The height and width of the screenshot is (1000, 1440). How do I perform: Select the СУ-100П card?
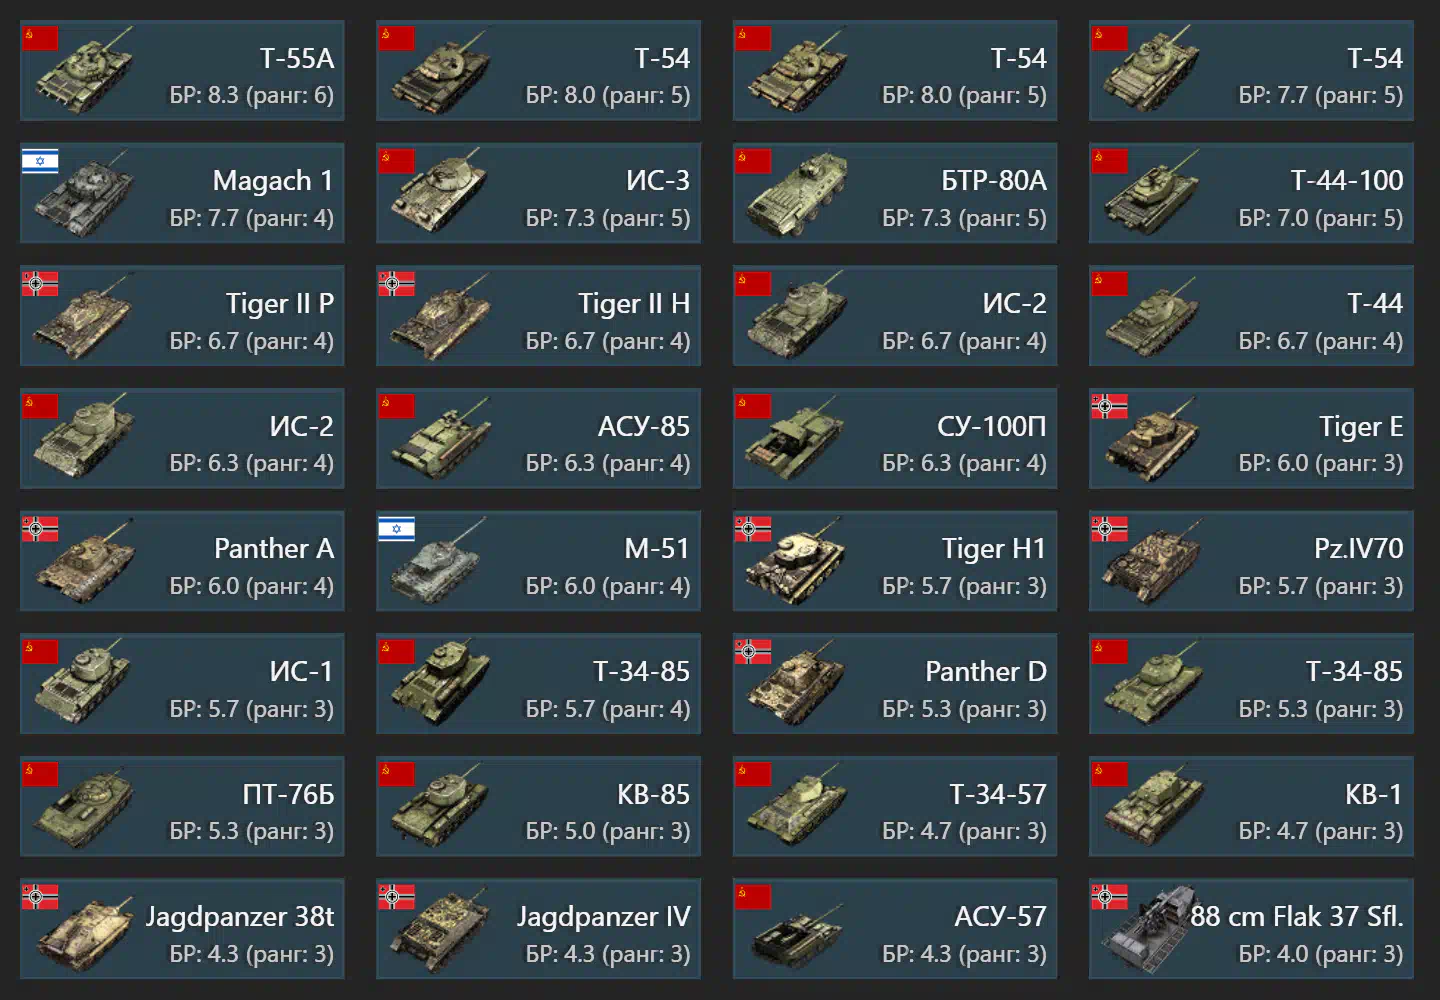895,439
